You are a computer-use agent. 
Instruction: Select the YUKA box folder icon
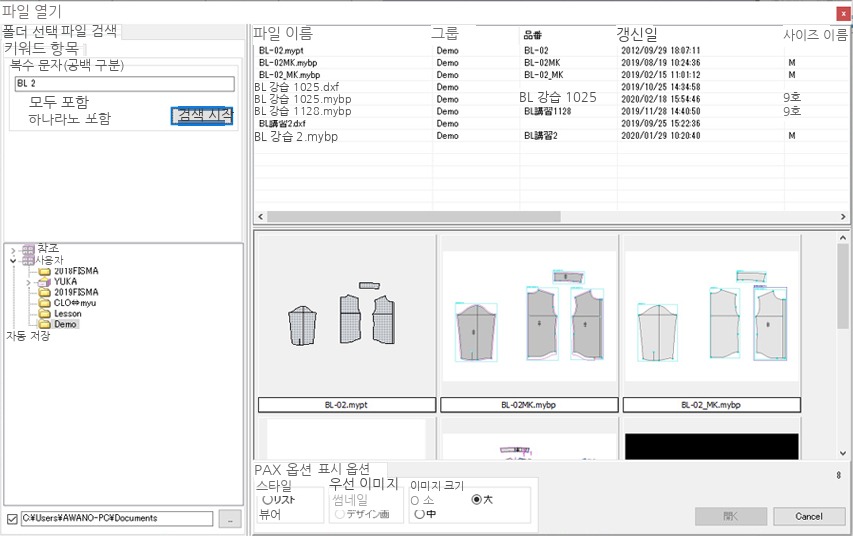(45, 282)
